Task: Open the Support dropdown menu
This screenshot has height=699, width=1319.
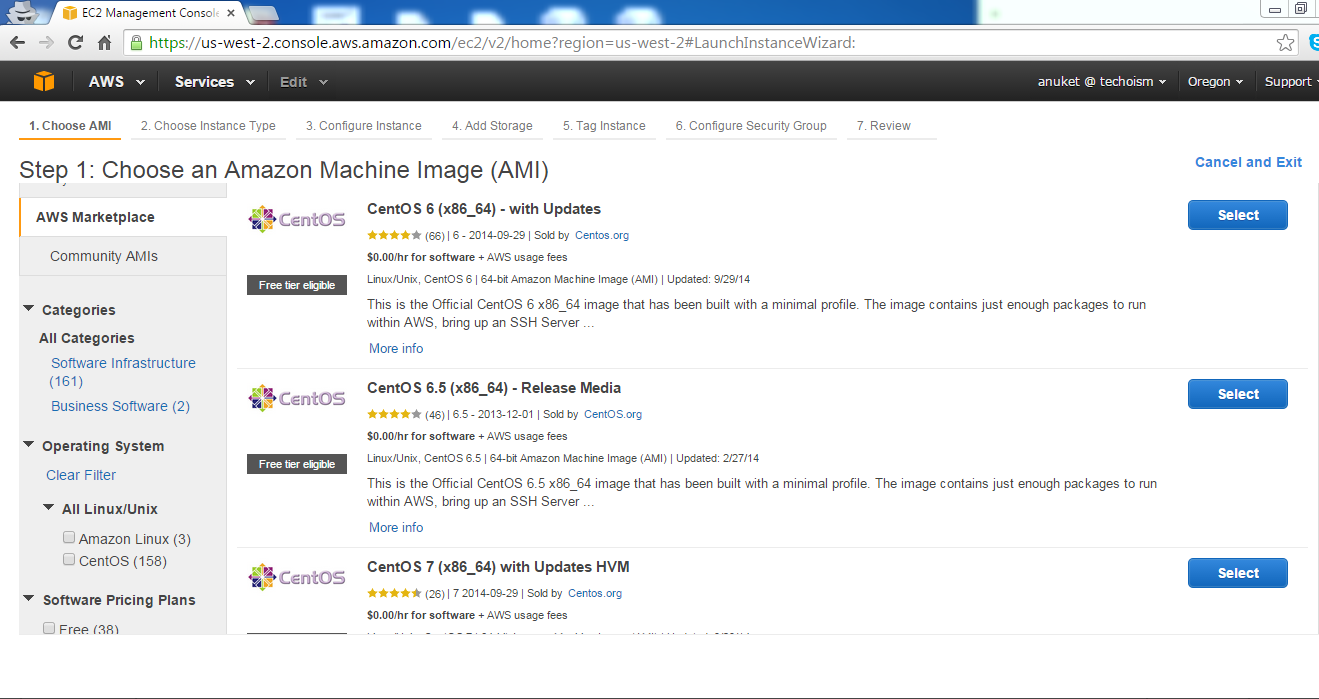Action: point(1291,82)
